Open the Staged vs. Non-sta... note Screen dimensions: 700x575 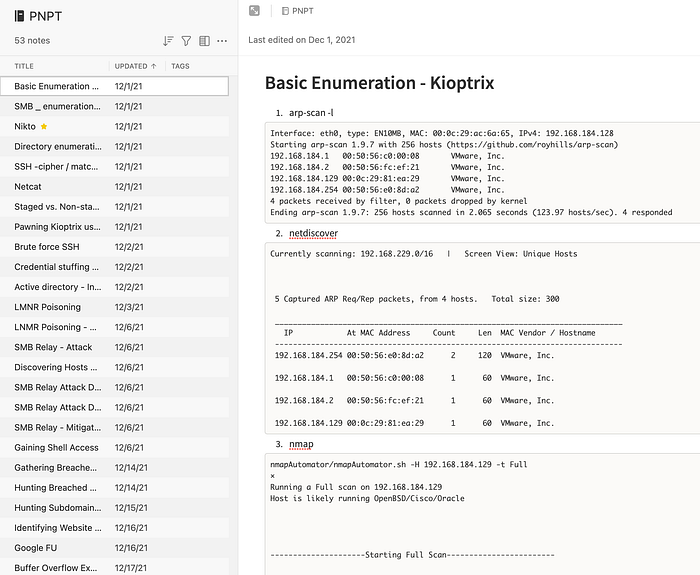pyautogui.click(x=114, y=207)
